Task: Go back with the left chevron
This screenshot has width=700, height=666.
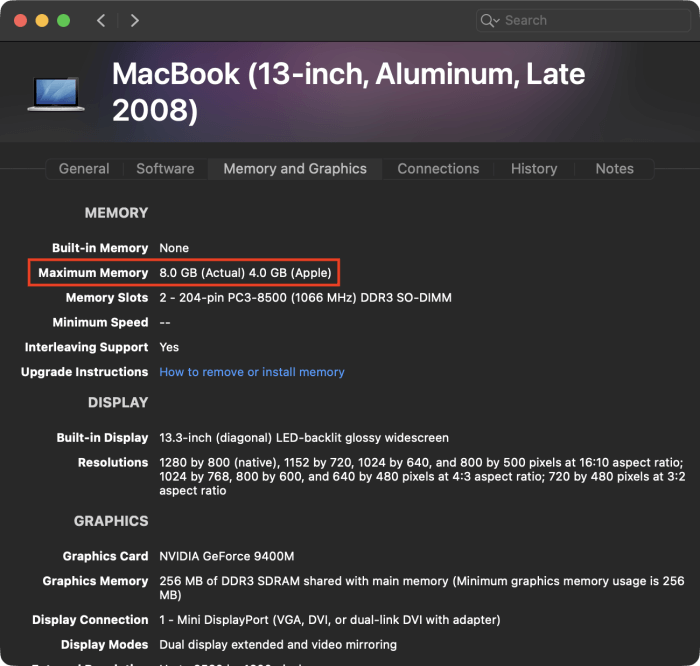Action: (x=101, y=21)
